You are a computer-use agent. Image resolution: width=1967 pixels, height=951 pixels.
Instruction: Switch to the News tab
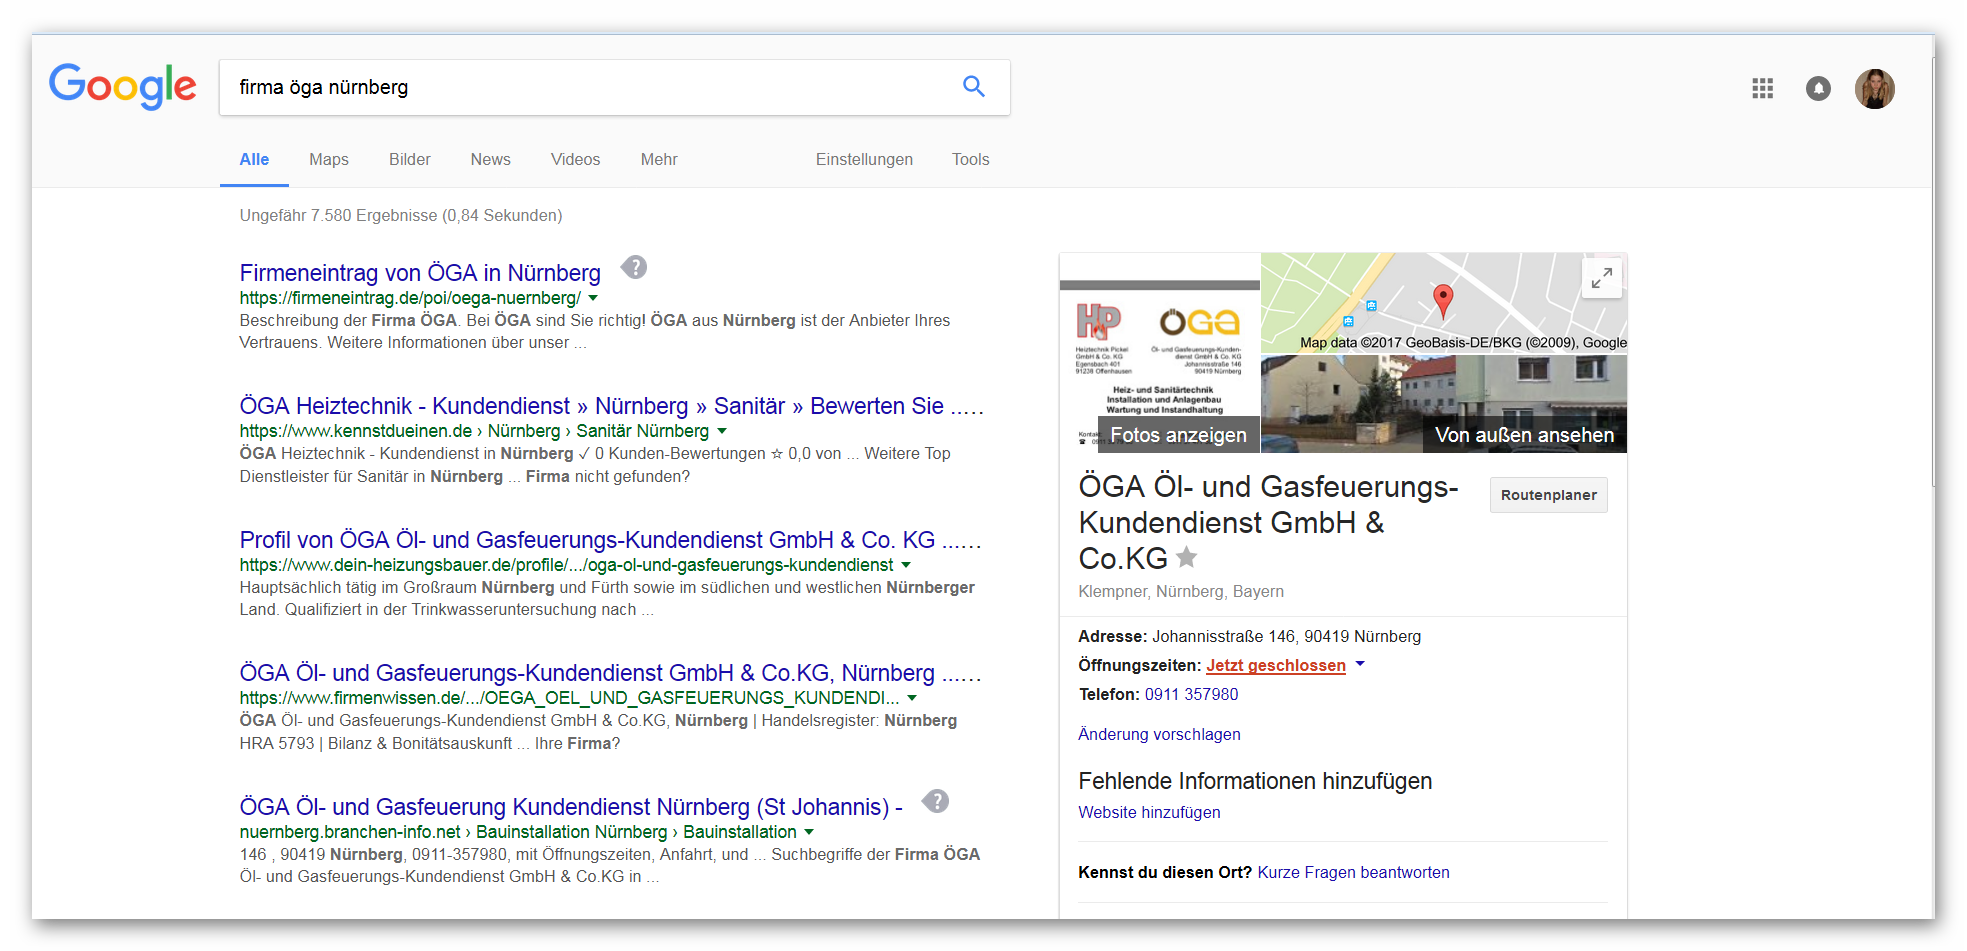(490, 160)
